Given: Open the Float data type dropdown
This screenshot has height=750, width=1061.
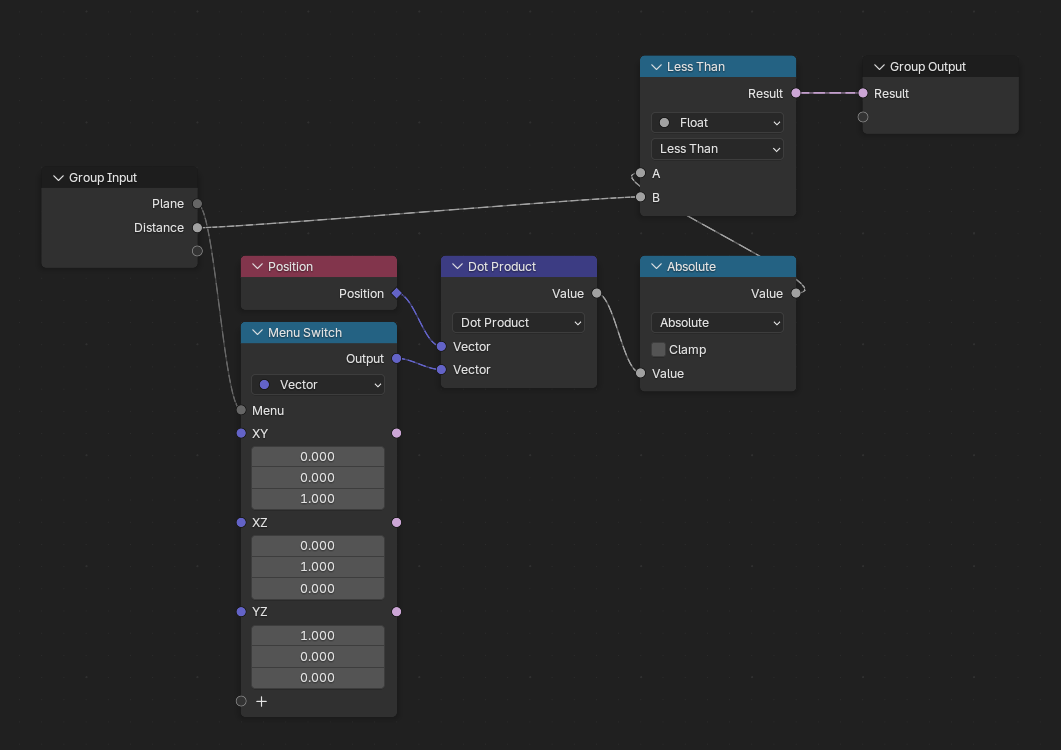Looking at the screenshot, I should 717,123.
